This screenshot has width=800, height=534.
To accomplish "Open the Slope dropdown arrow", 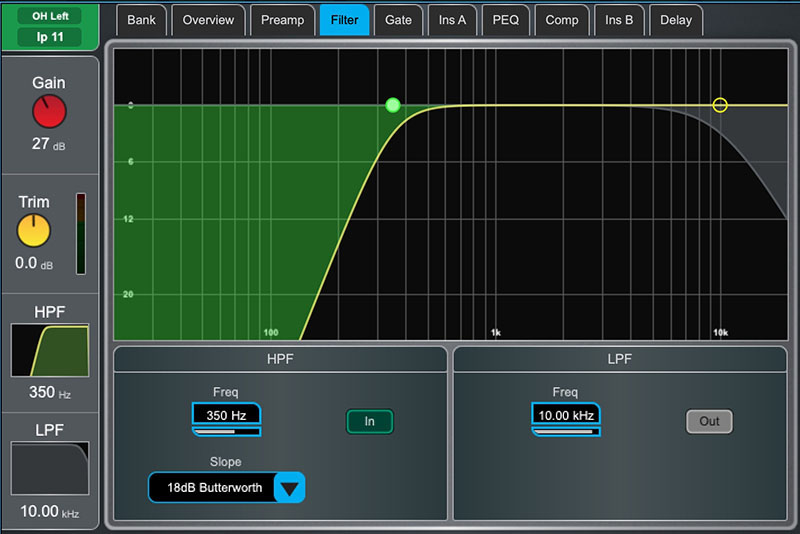I will click(x=288, y=488).
